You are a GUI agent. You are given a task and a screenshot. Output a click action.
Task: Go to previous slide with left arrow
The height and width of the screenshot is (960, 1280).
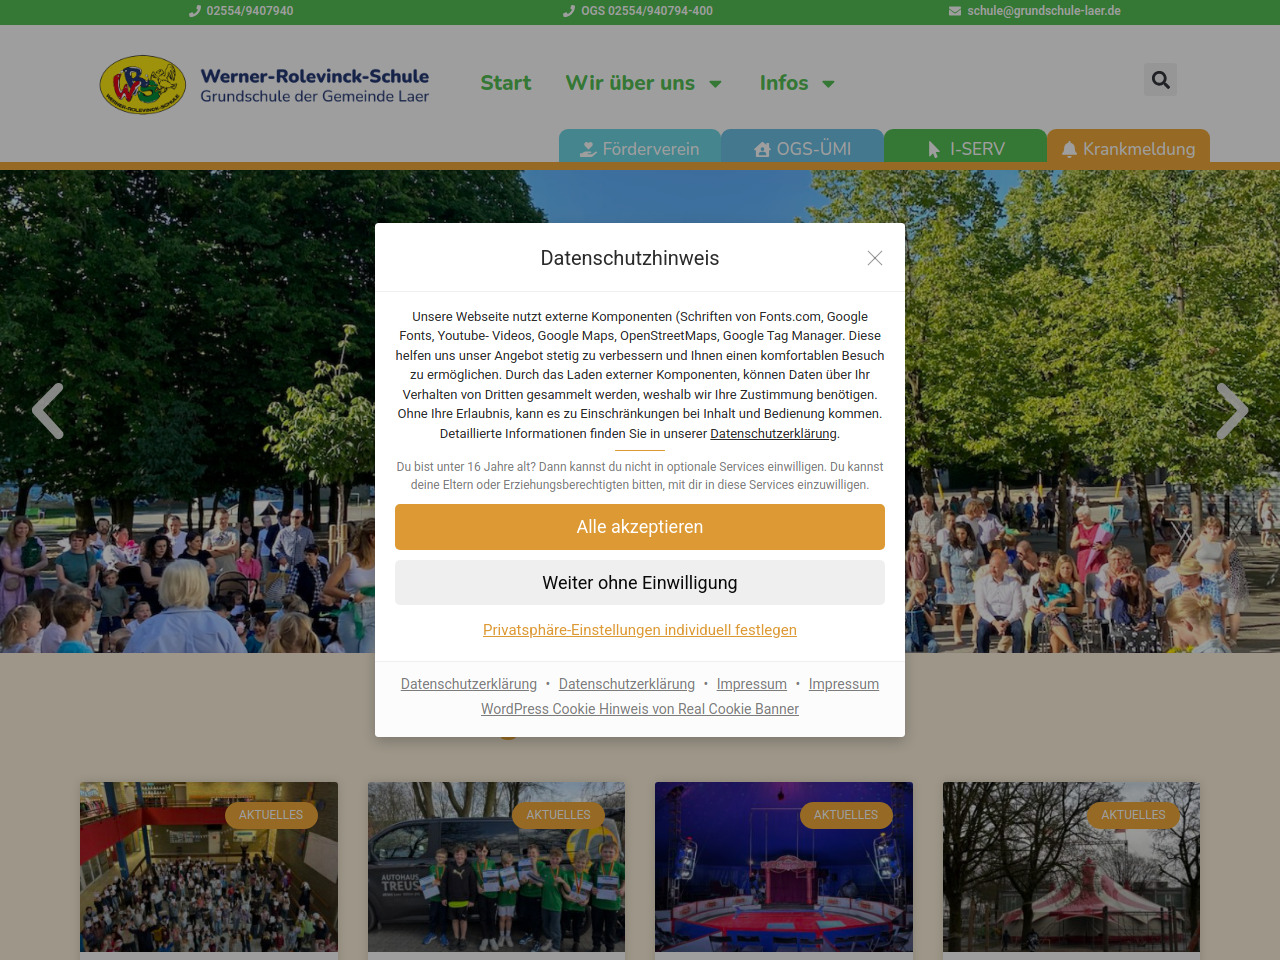coord(48,411)
